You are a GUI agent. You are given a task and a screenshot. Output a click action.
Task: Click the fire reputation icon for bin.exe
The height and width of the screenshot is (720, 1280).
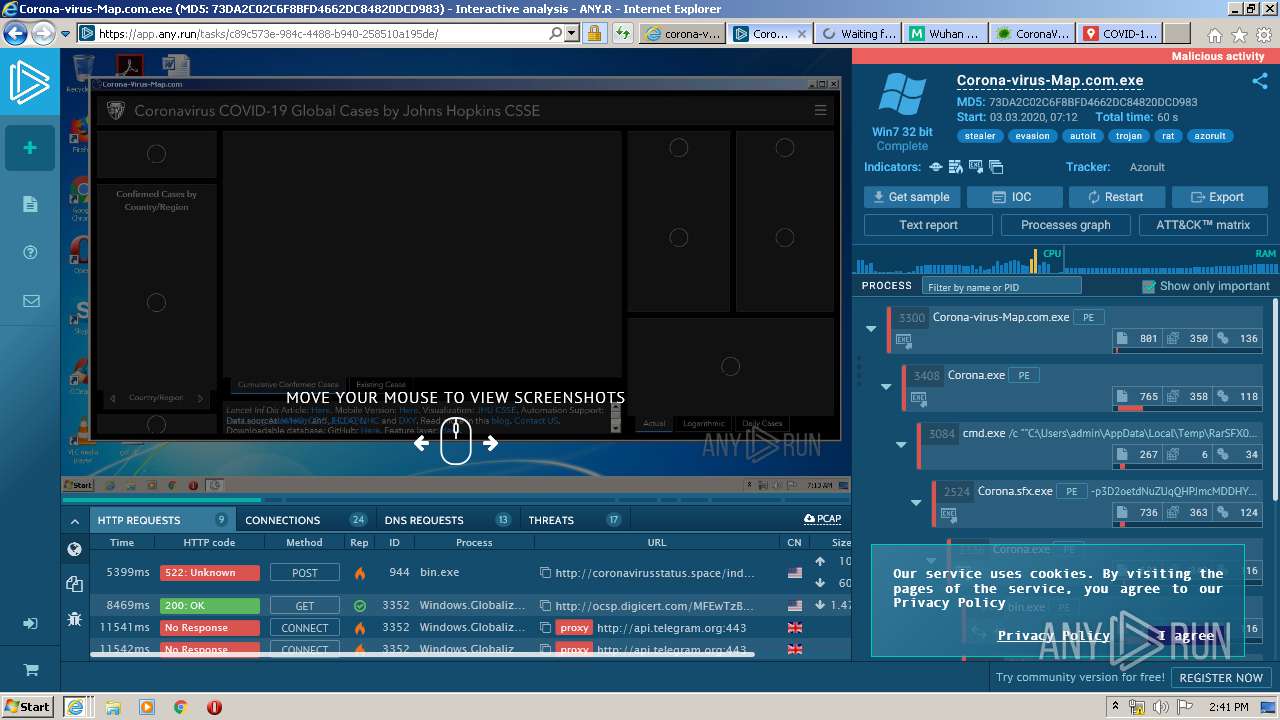click(360, 573)
